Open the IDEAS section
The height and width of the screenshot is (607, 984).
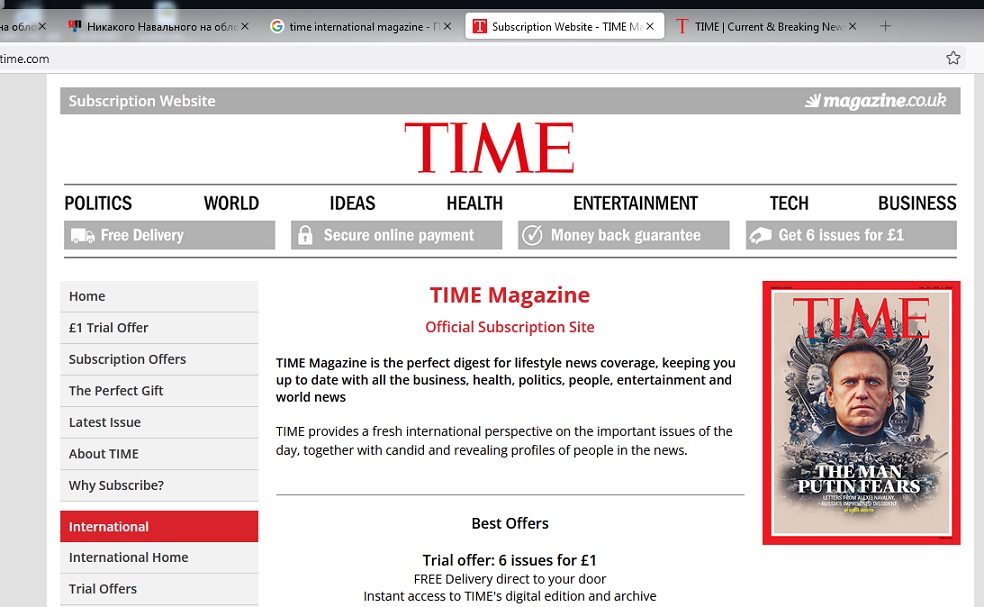tap(352, 203)
